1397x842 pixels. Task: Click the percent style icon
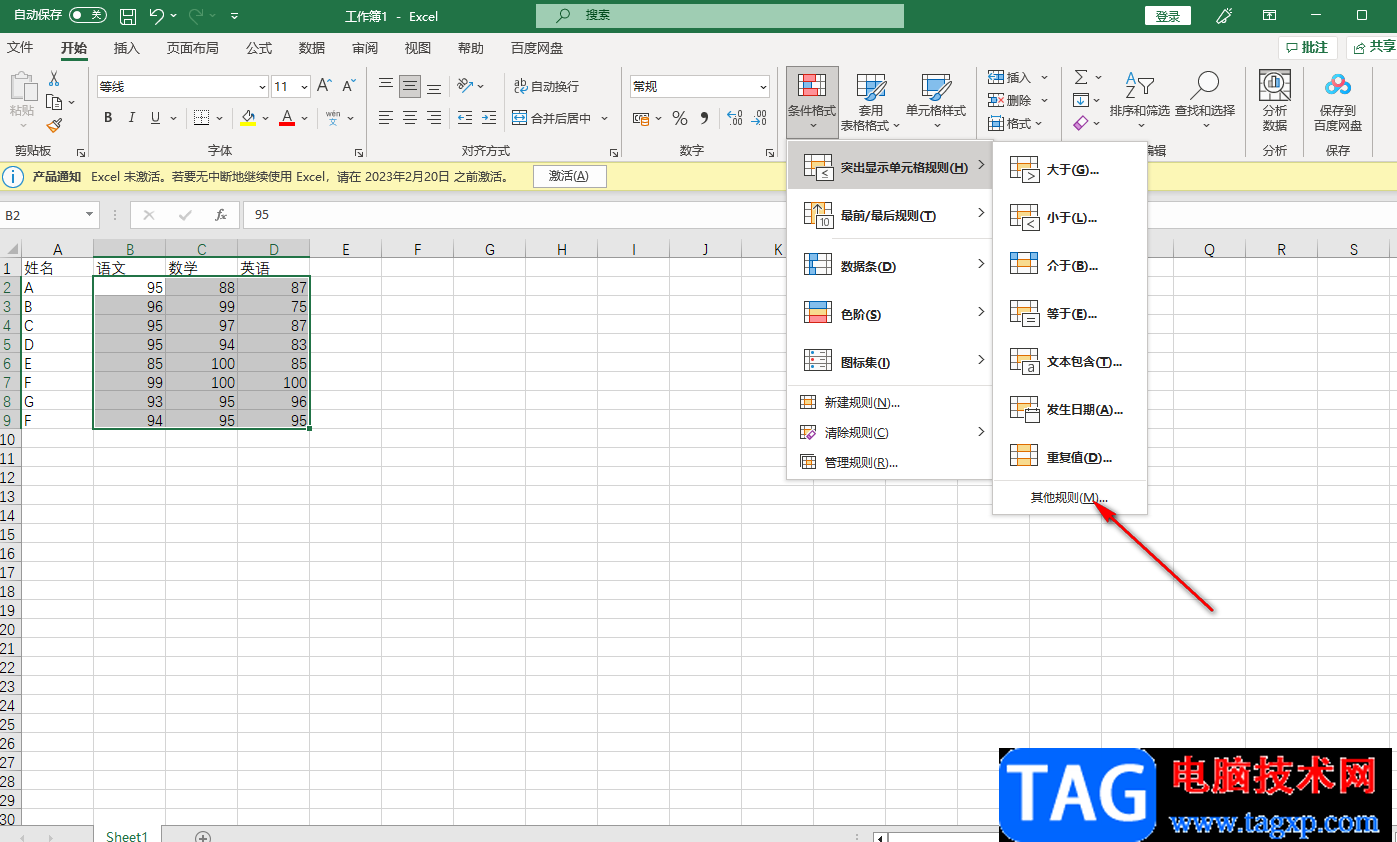680,118
